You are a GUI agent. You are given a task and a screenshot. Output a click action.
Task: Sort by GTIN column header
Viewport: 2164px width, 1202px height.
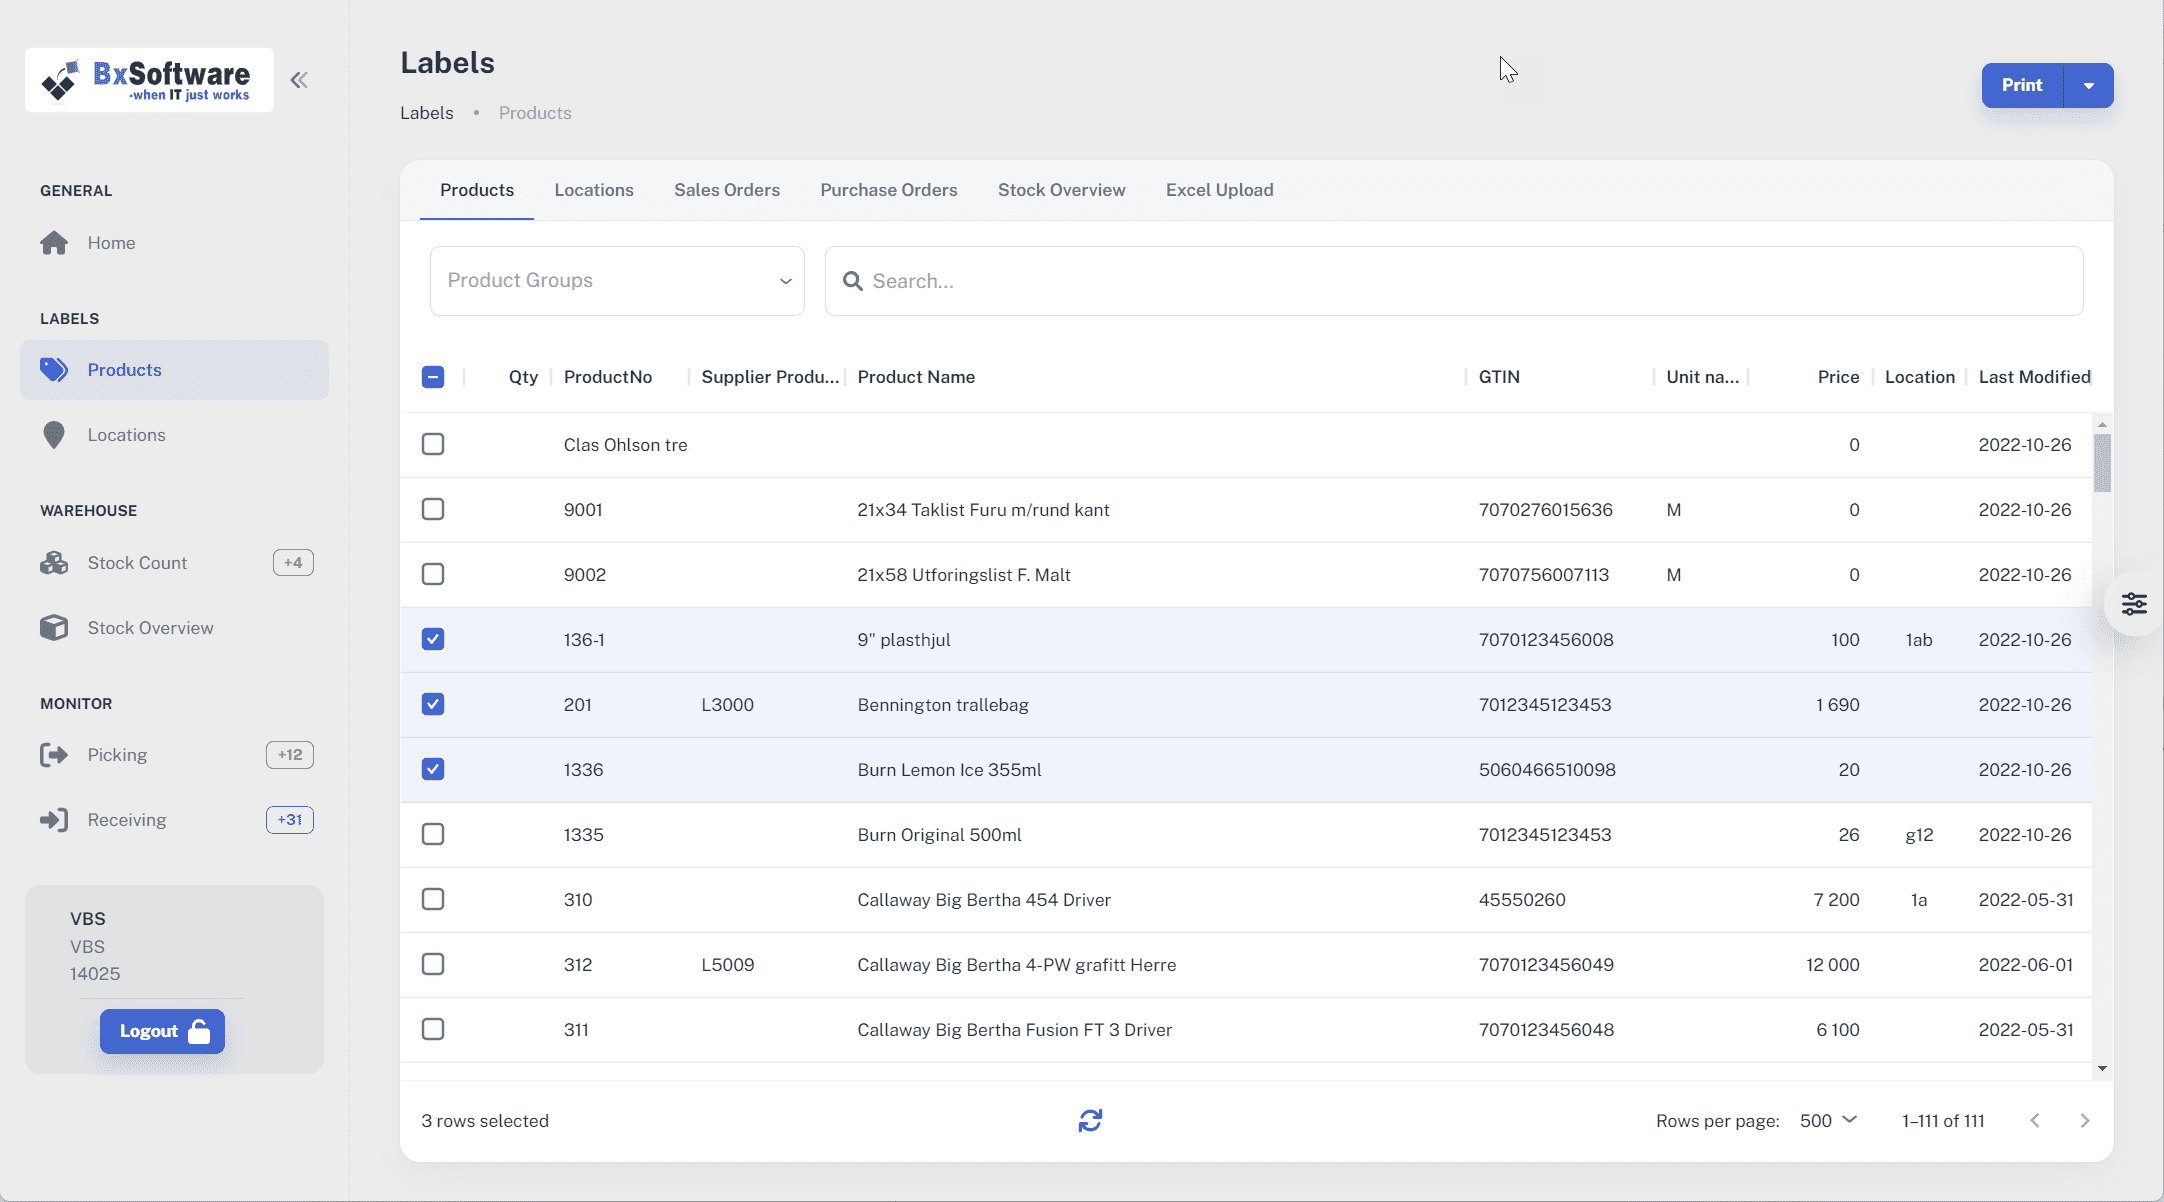point(1499,377)
